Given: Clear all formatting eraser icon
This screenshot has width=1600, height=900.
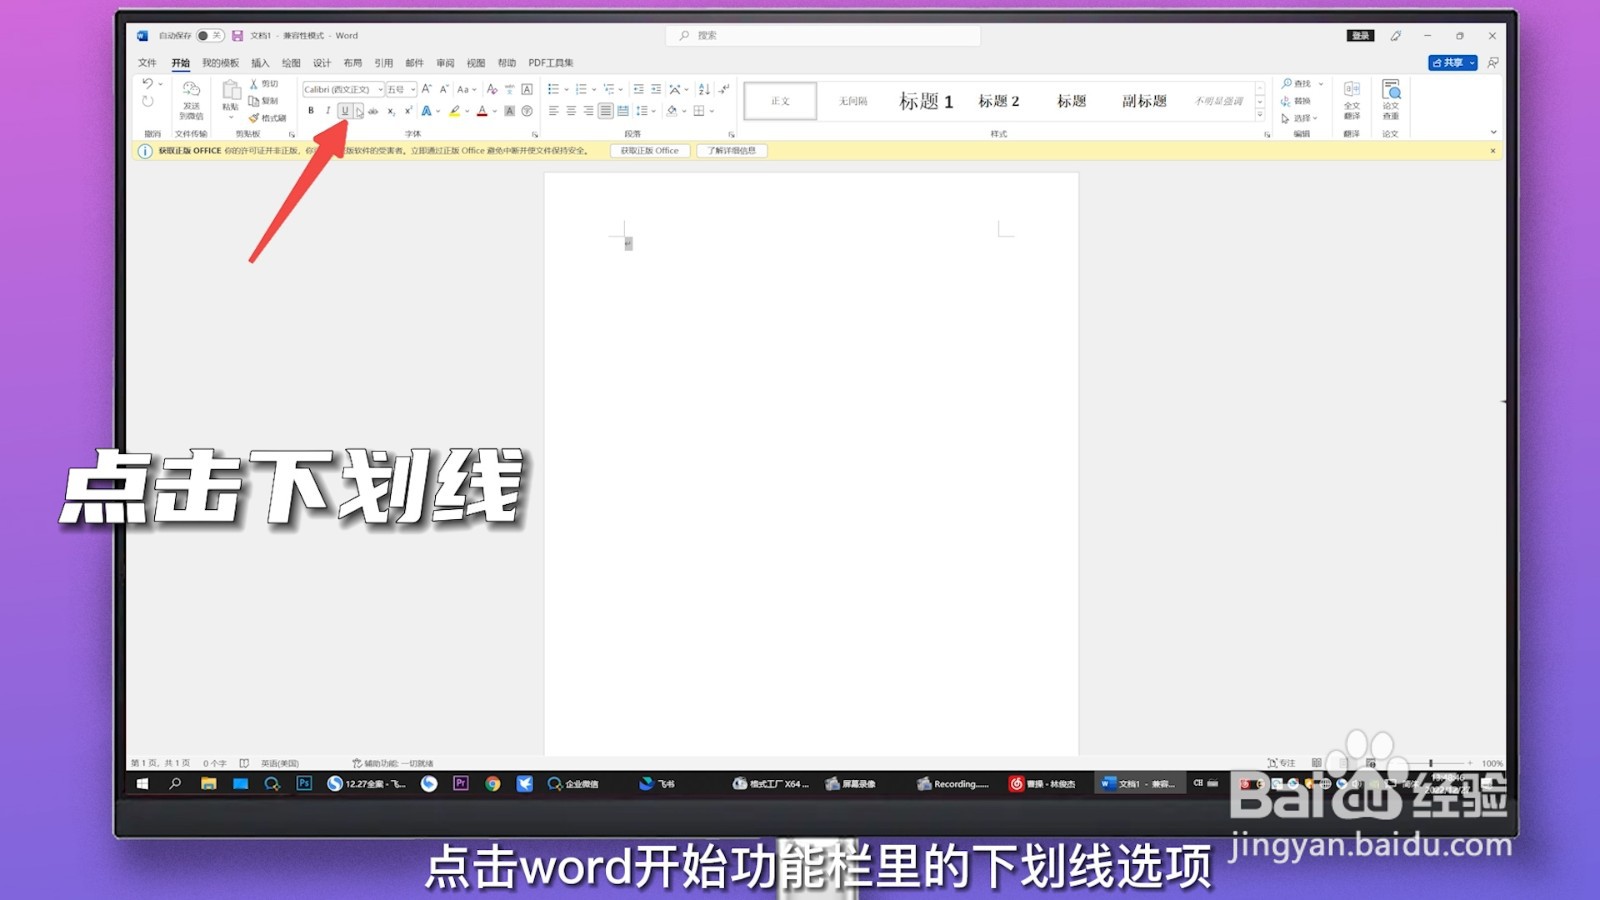Looking at the screenshot, I should pyautogui.click(x=492, y=89).
